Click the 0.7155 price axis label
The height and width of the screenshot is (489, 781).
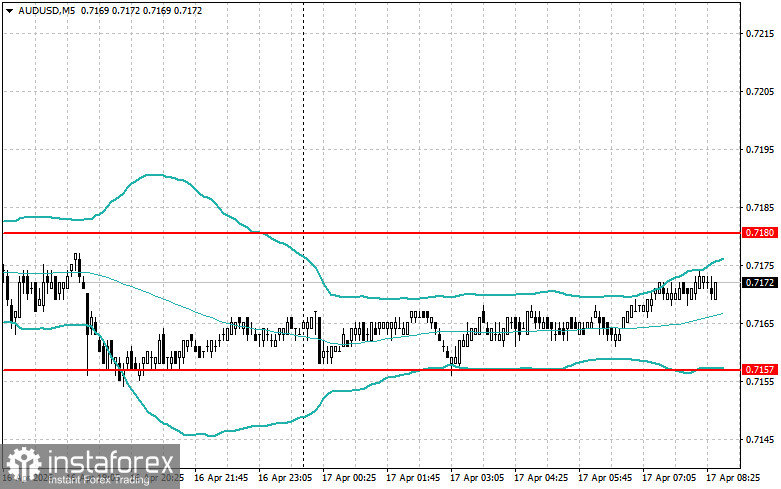(x=760, y=381)
